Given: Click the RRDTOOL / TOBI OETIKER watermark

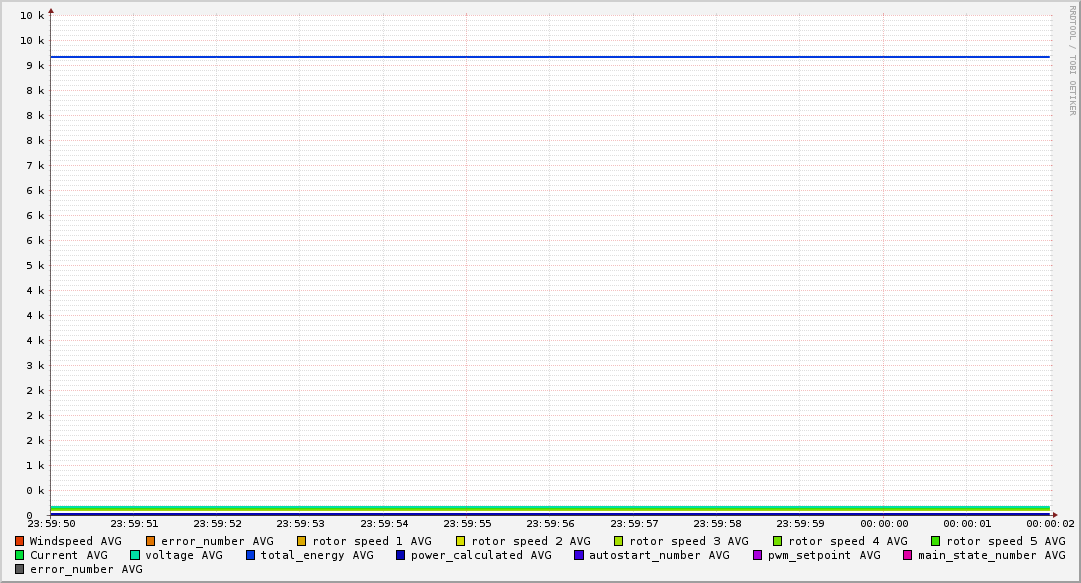Looking at the screenshot, I should pos(1072,60).
